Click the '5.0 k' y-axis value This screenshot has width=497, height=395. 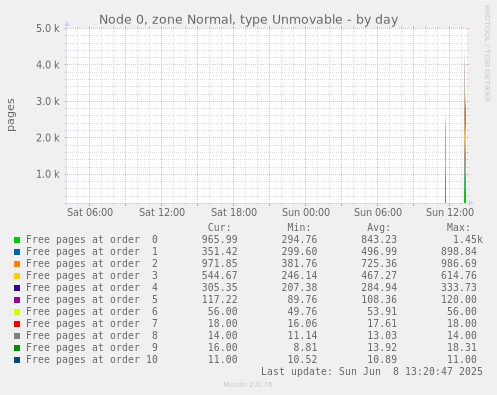pyautogui.click(x=48, y=28)
